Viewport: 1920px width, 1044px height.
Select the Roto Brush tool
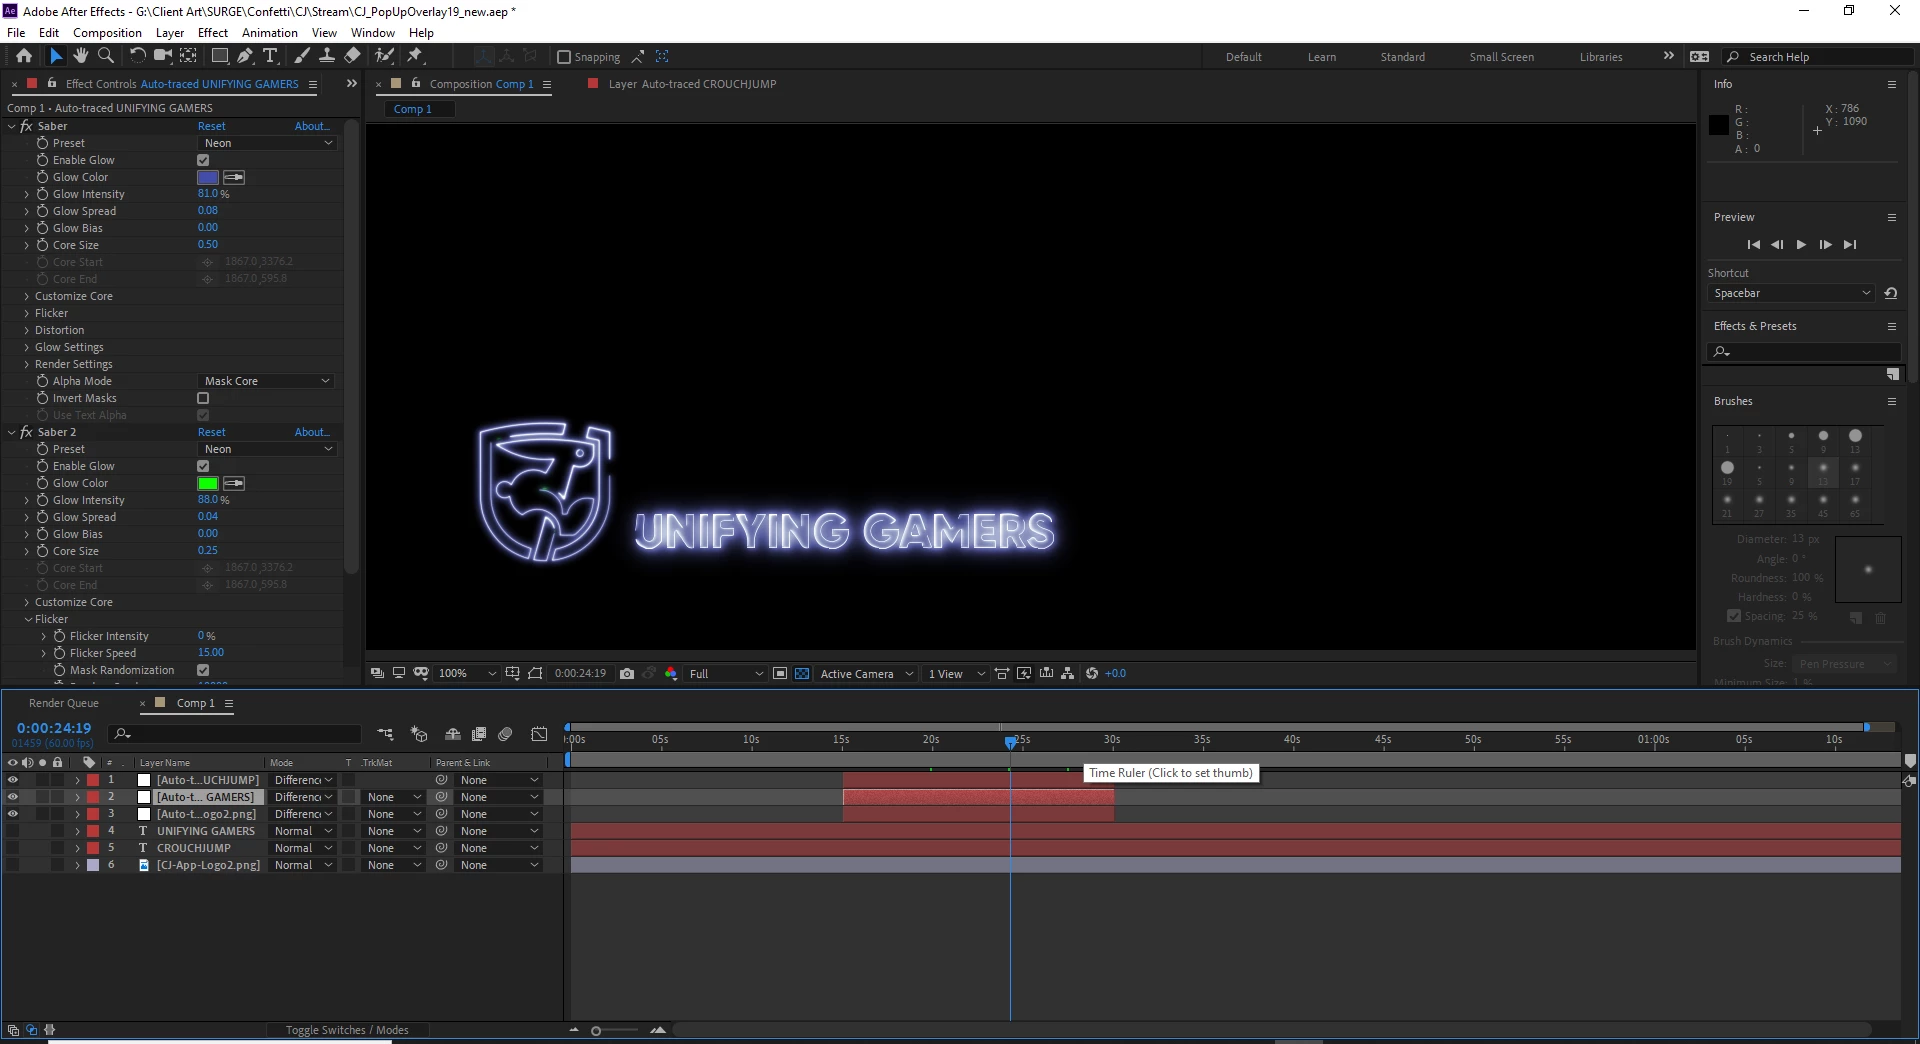point(384,56)
